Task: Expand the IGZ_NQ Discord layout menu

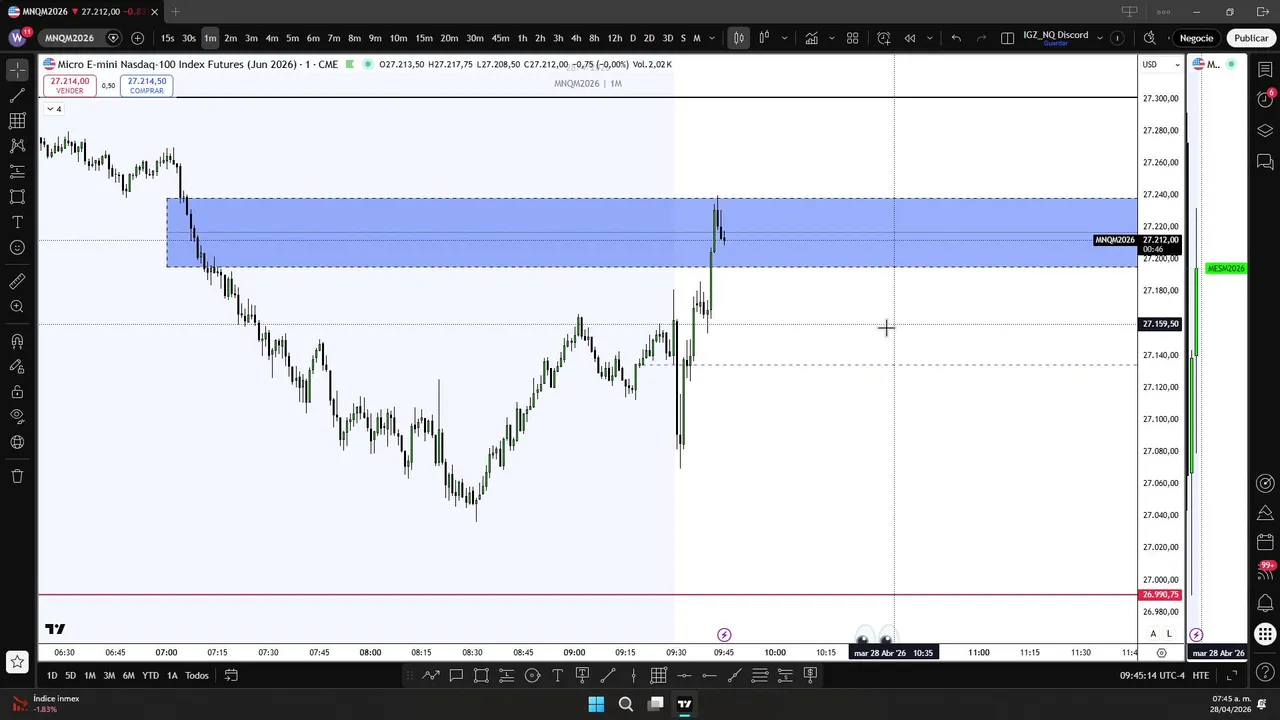Action: point(1100,38)
